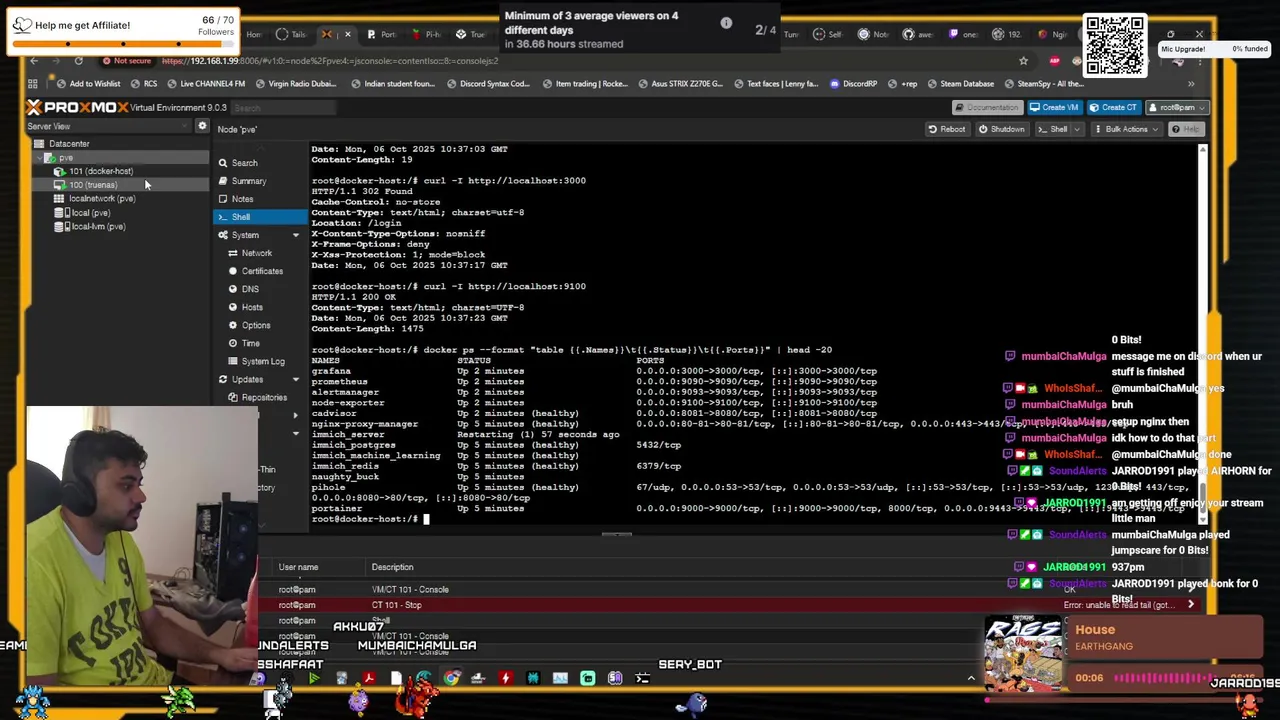Focus the Proxmox search field
Image resolution: width=1280 pixels, height=720 pixels.
pyautogui.click(x=285, y=108)
